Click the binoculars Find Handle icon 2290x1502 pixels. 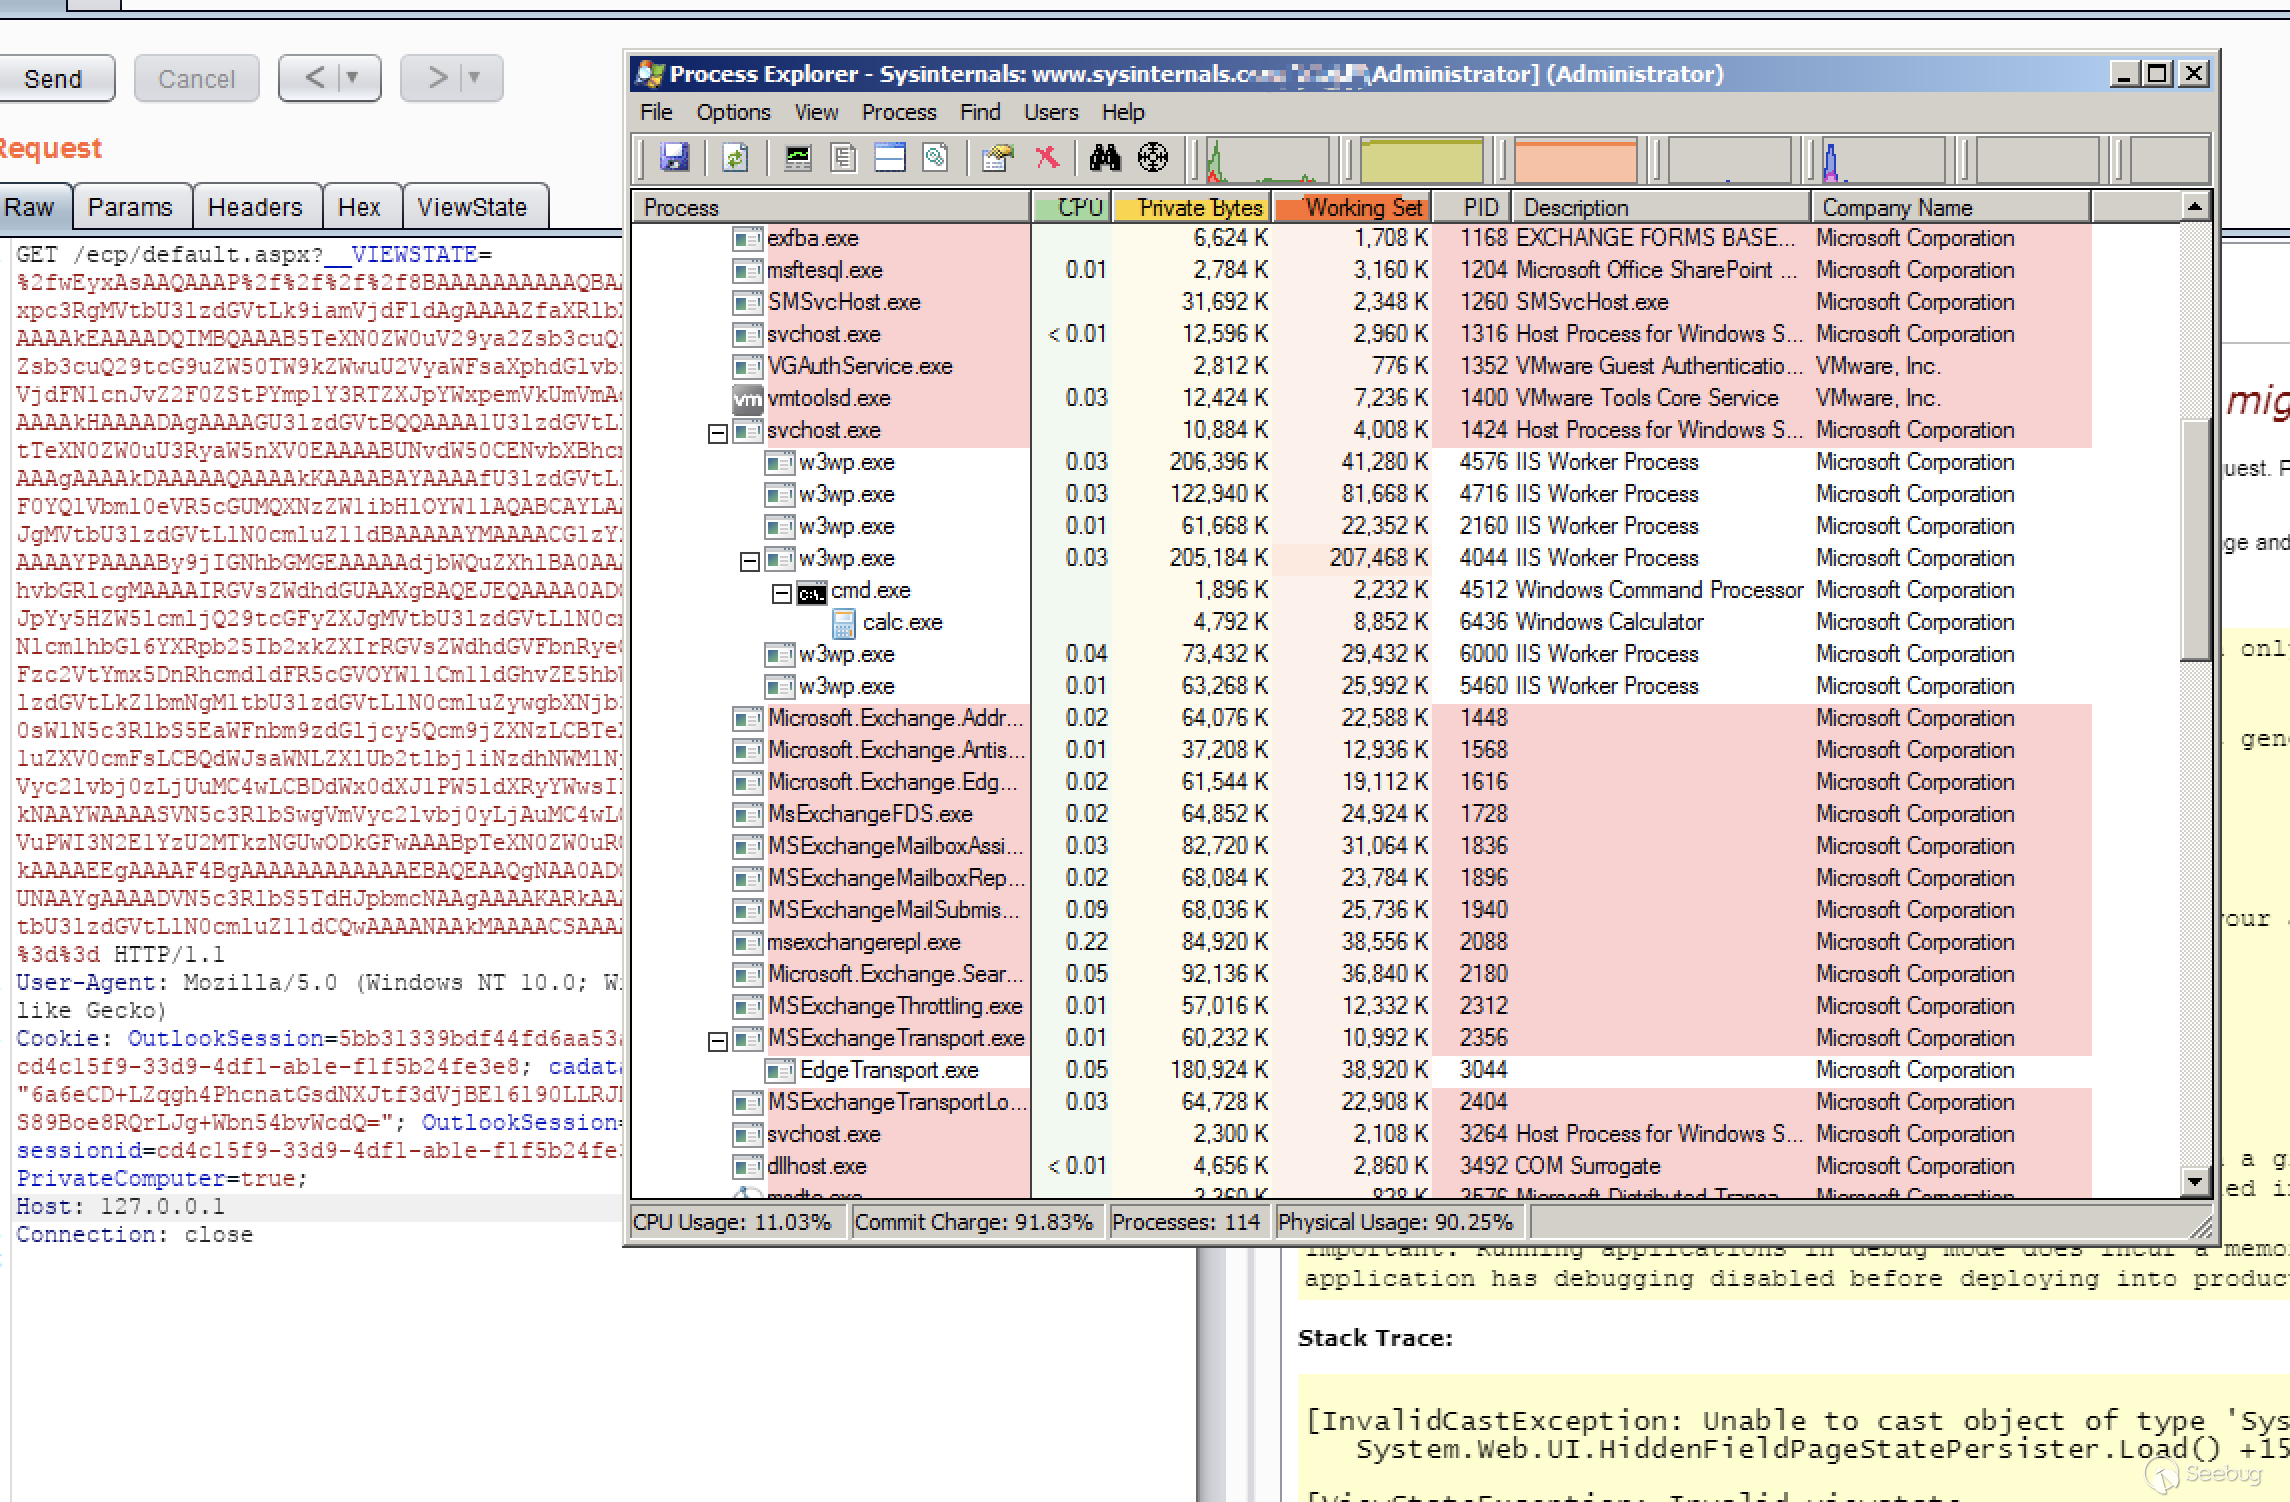coord(1104,158)
